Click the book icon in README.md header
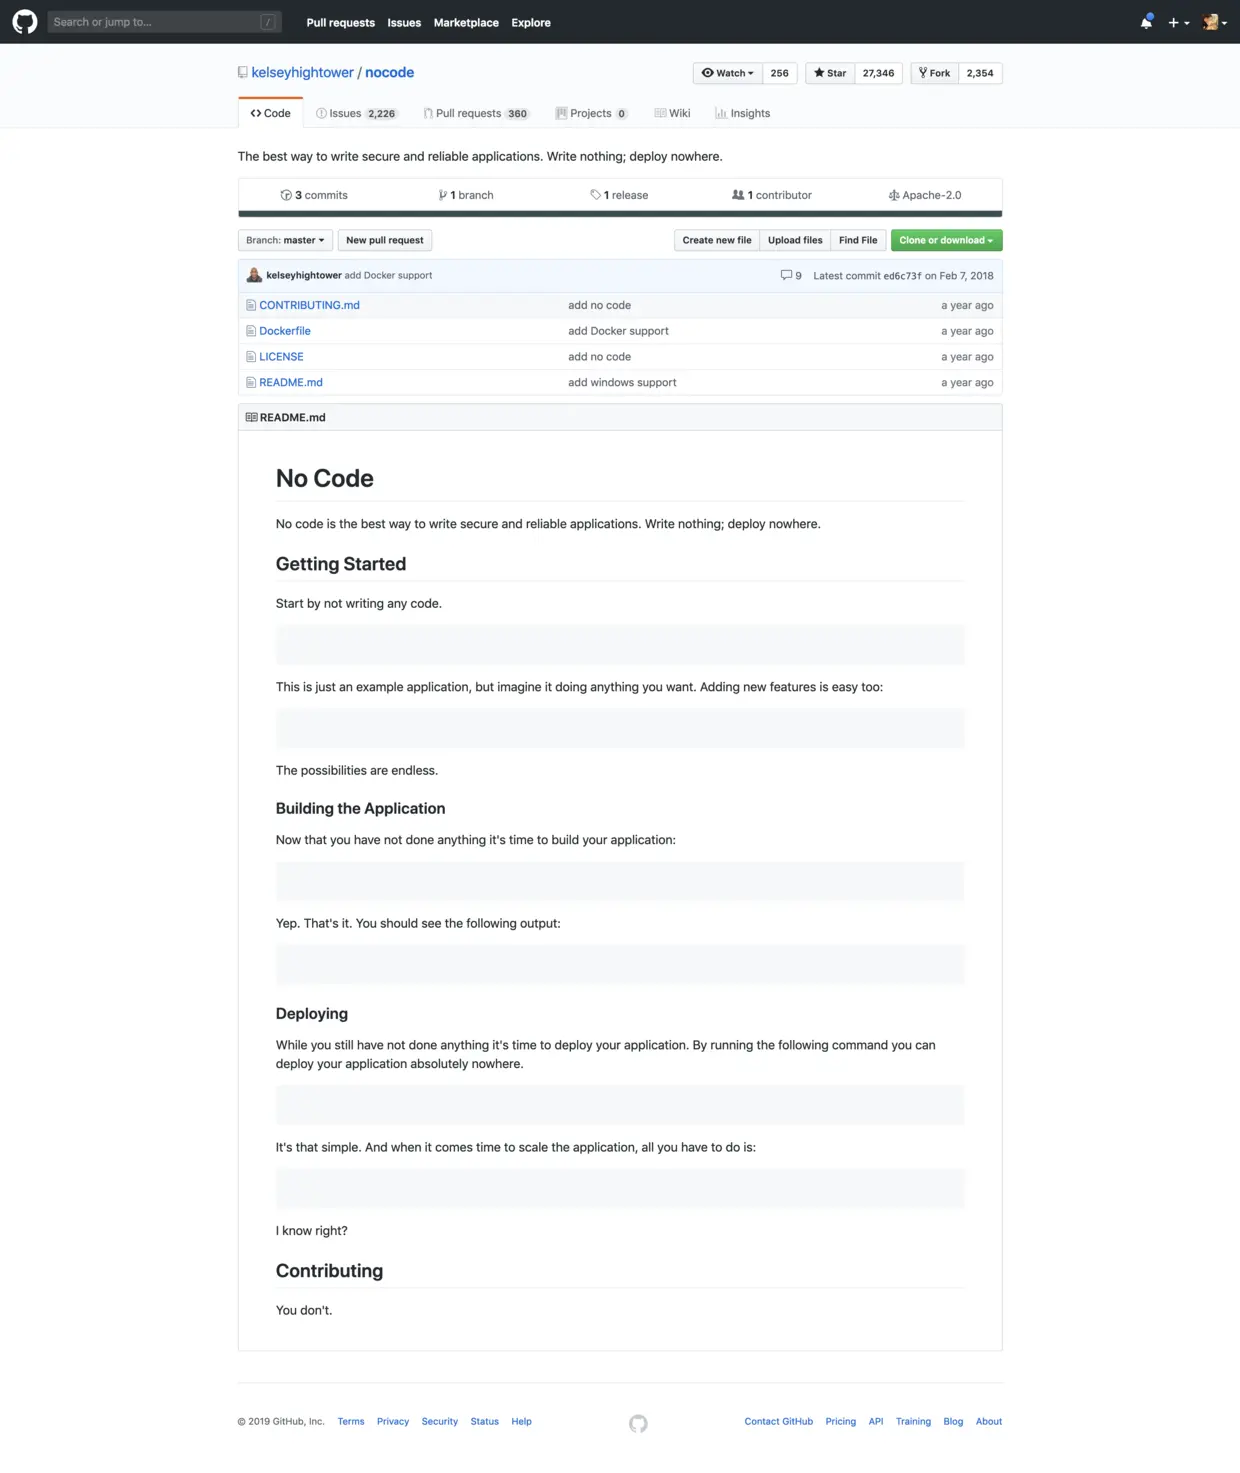This screenshot has height=1473, width=1240. click(x=251, y=417)
